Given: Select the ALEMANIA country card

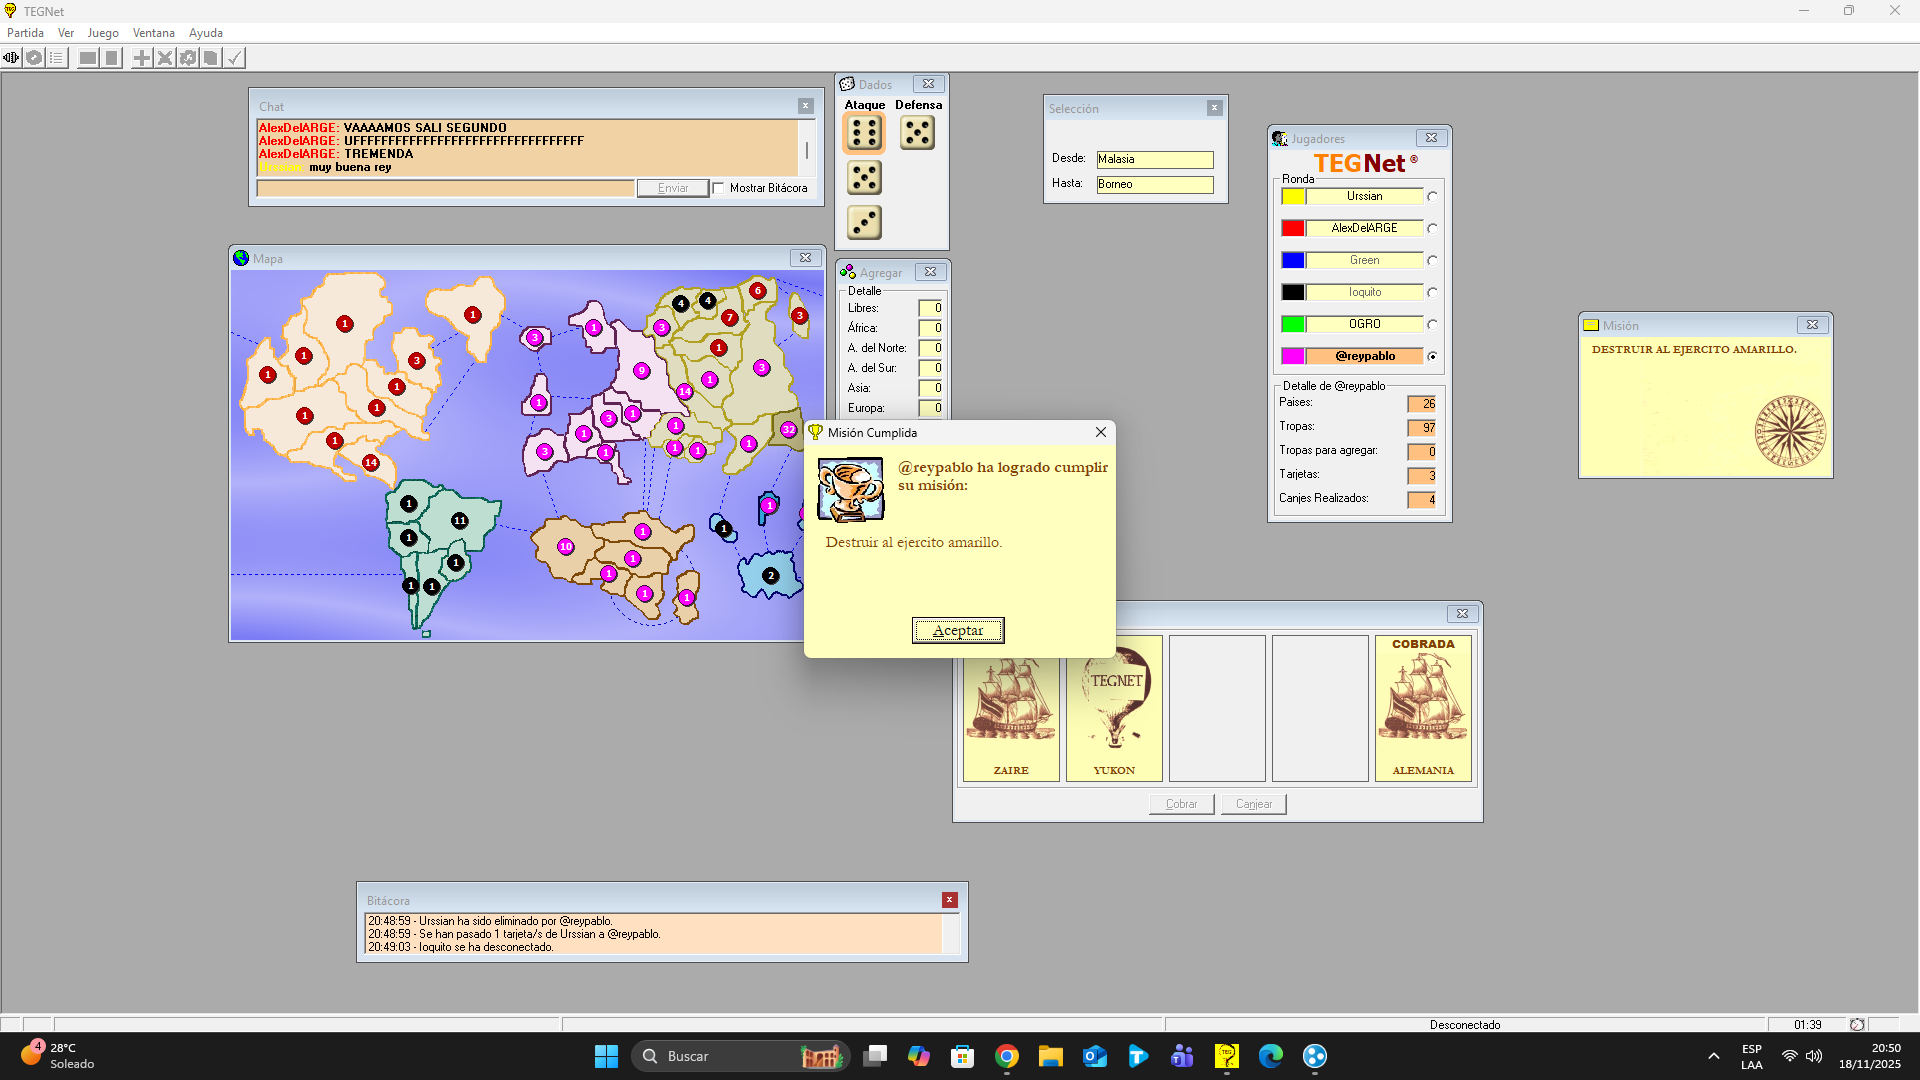Looking at the screenshot, I should coord(1422,708).
